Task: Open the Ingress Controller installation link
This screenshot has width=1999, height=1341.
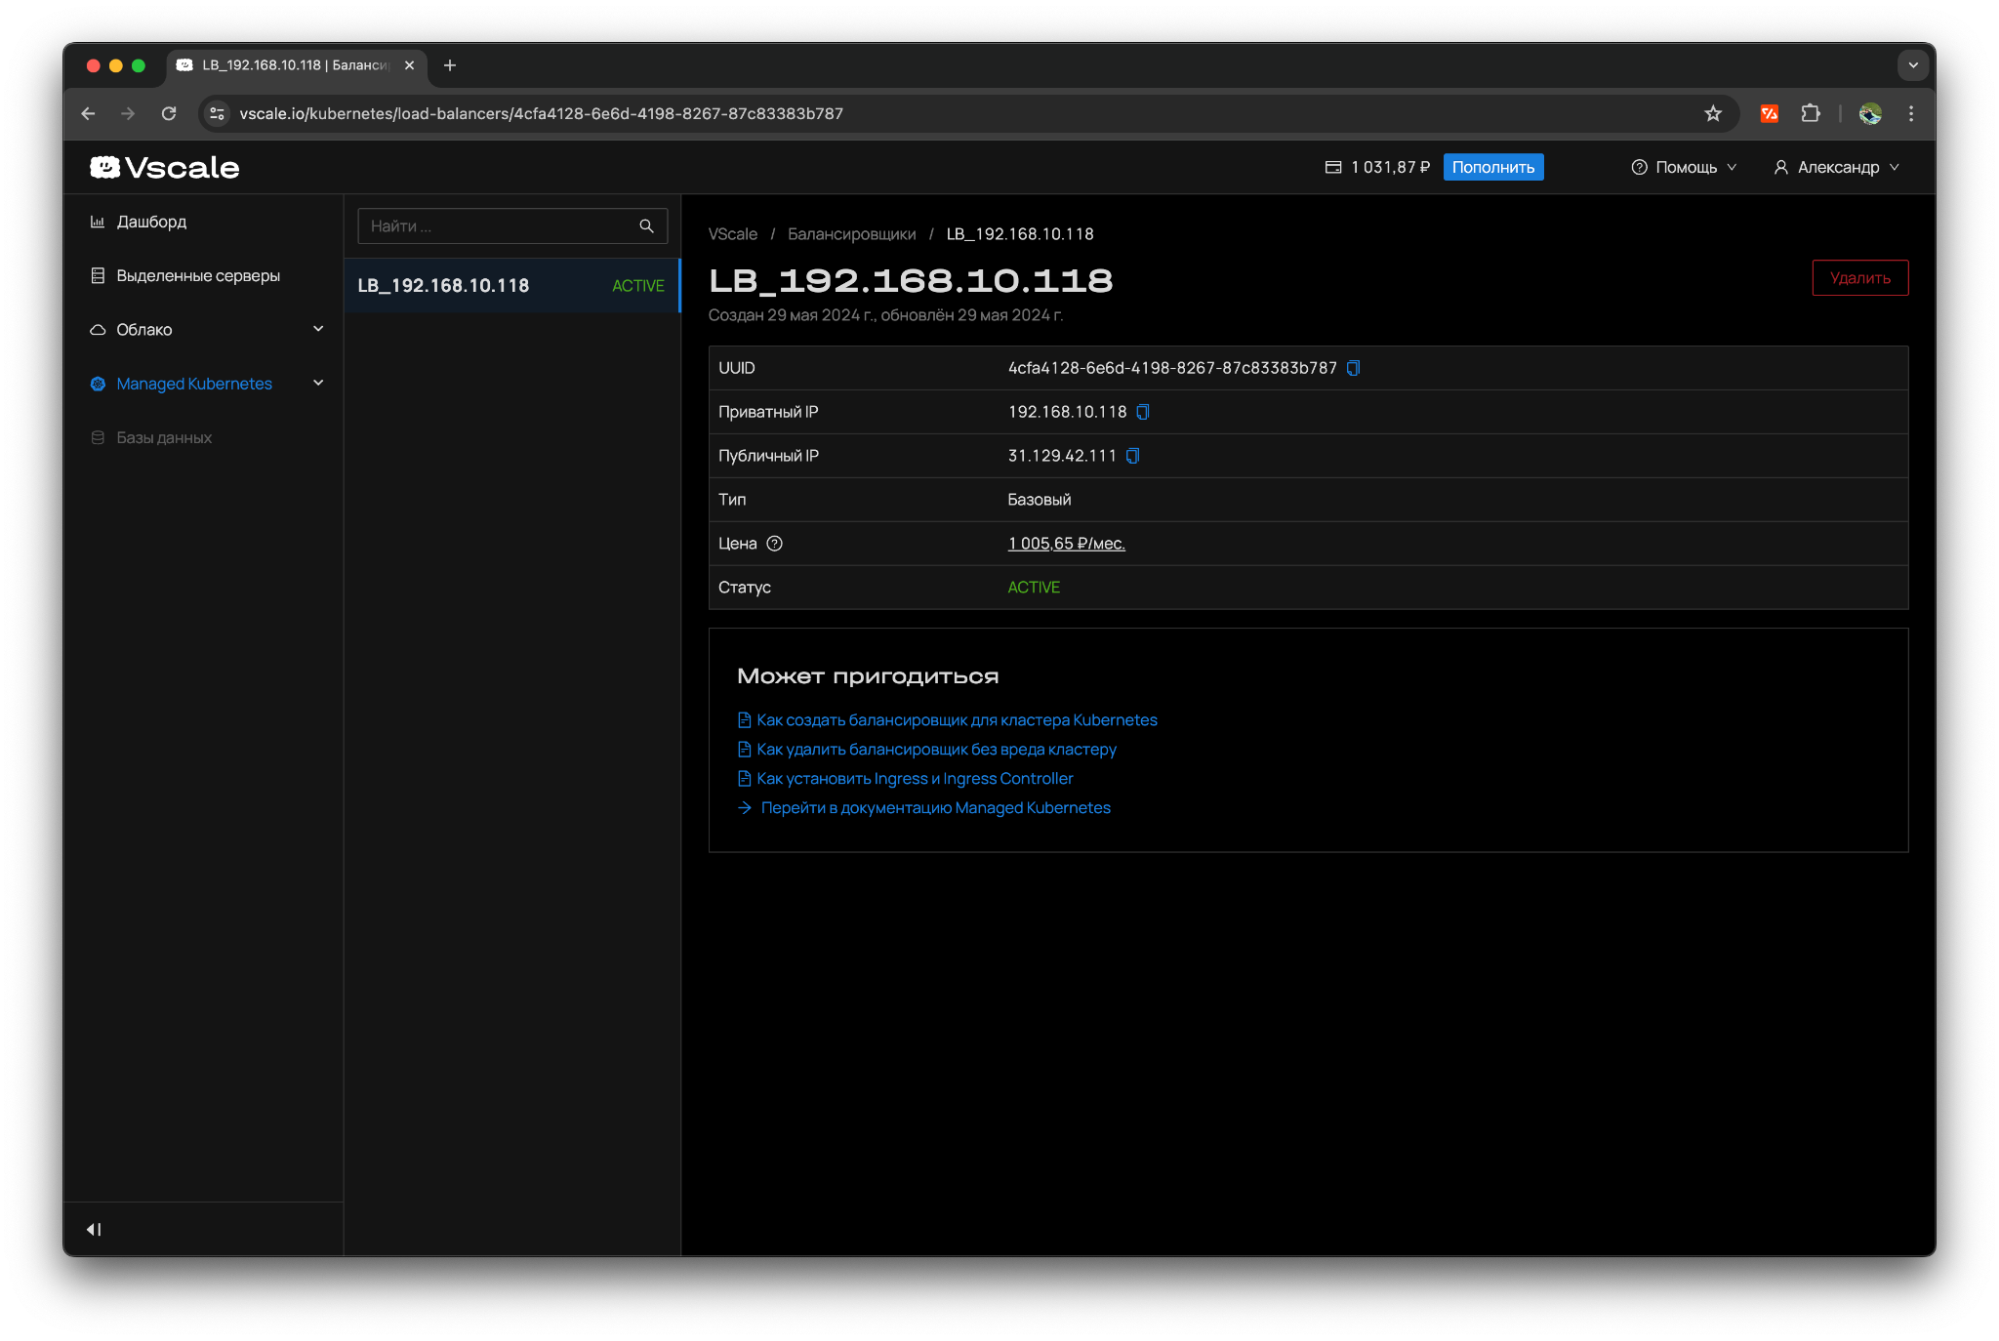Action: pos(914,778)
